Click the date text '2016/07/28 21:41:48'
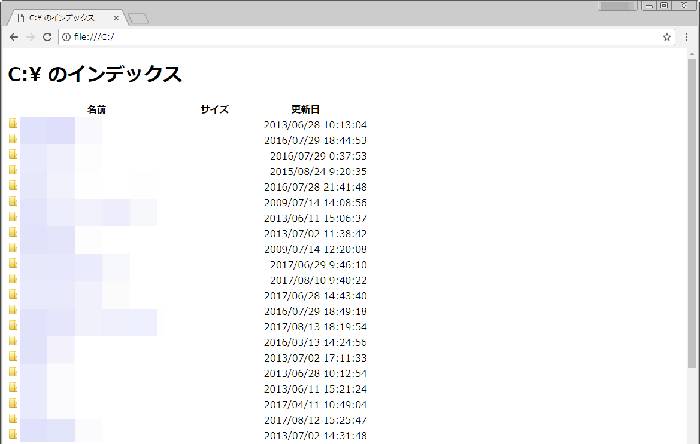The image size is (700, 444). coord(315,187)
